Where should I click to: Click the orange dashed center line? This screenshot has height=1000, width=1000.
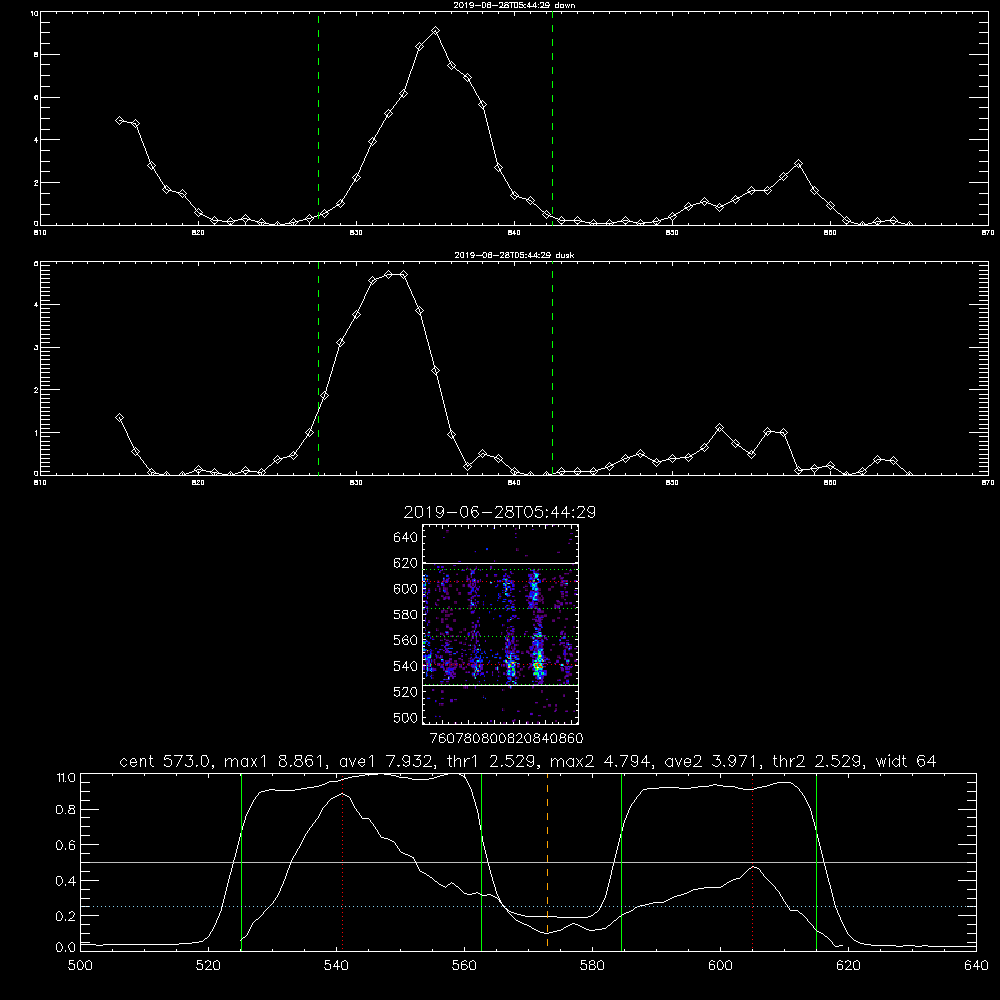[x=547, y=862]
